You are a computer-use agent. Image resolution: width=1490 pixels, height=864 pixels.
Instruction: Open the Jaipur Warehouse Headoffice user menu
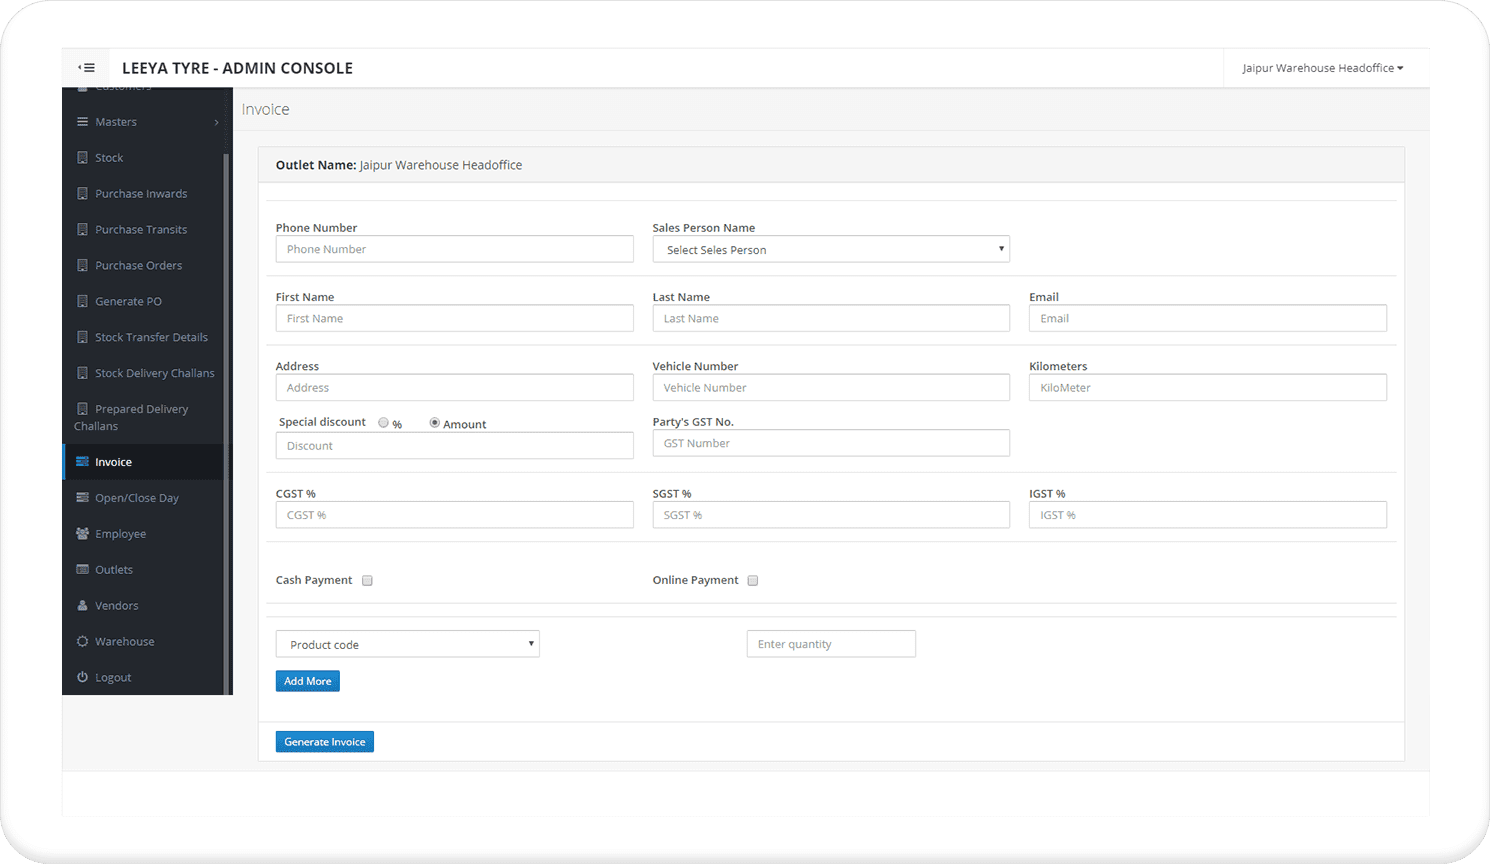coord(1322,68)
